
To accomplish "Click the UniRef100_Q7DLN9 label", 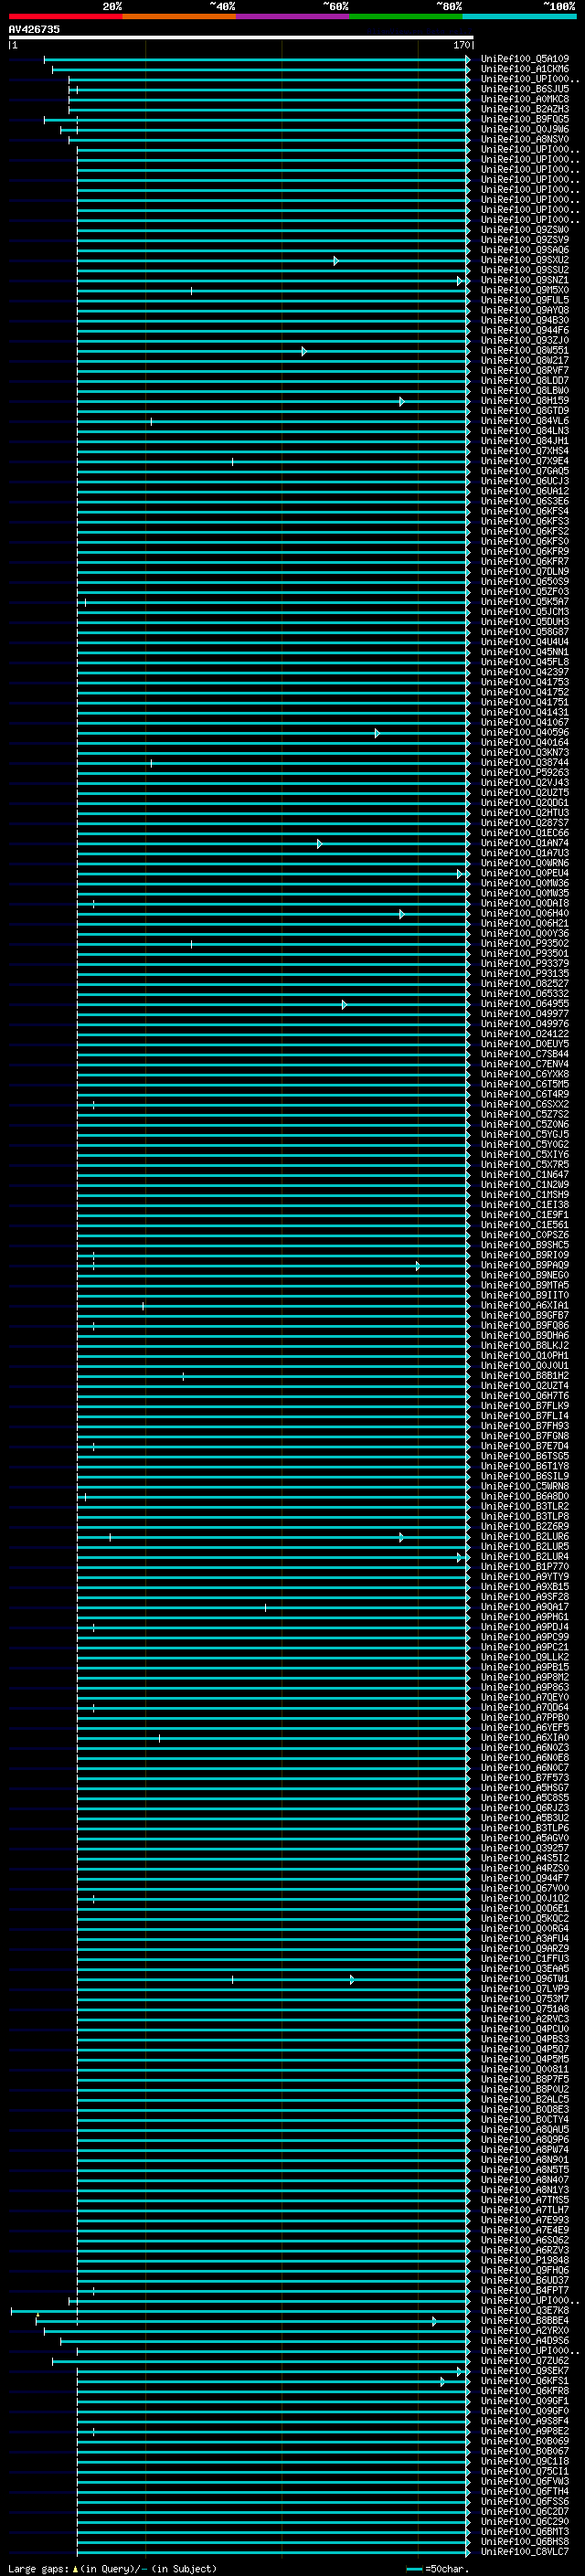I will 525,571.
